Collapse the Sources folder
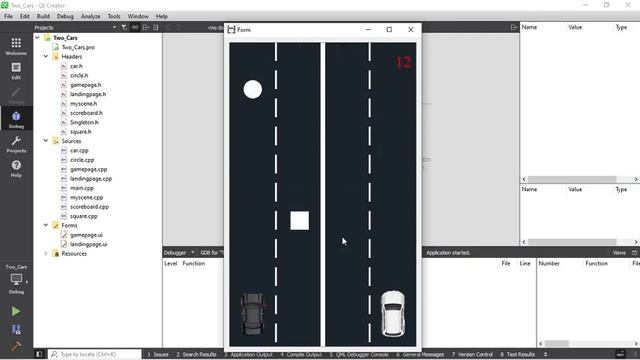 46,141
